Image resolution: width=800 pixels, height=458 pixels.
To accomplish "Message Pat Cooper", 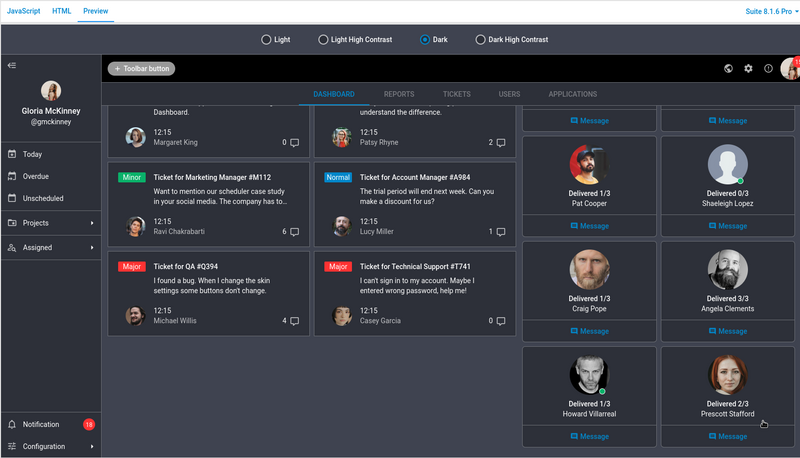I will 589,226.
